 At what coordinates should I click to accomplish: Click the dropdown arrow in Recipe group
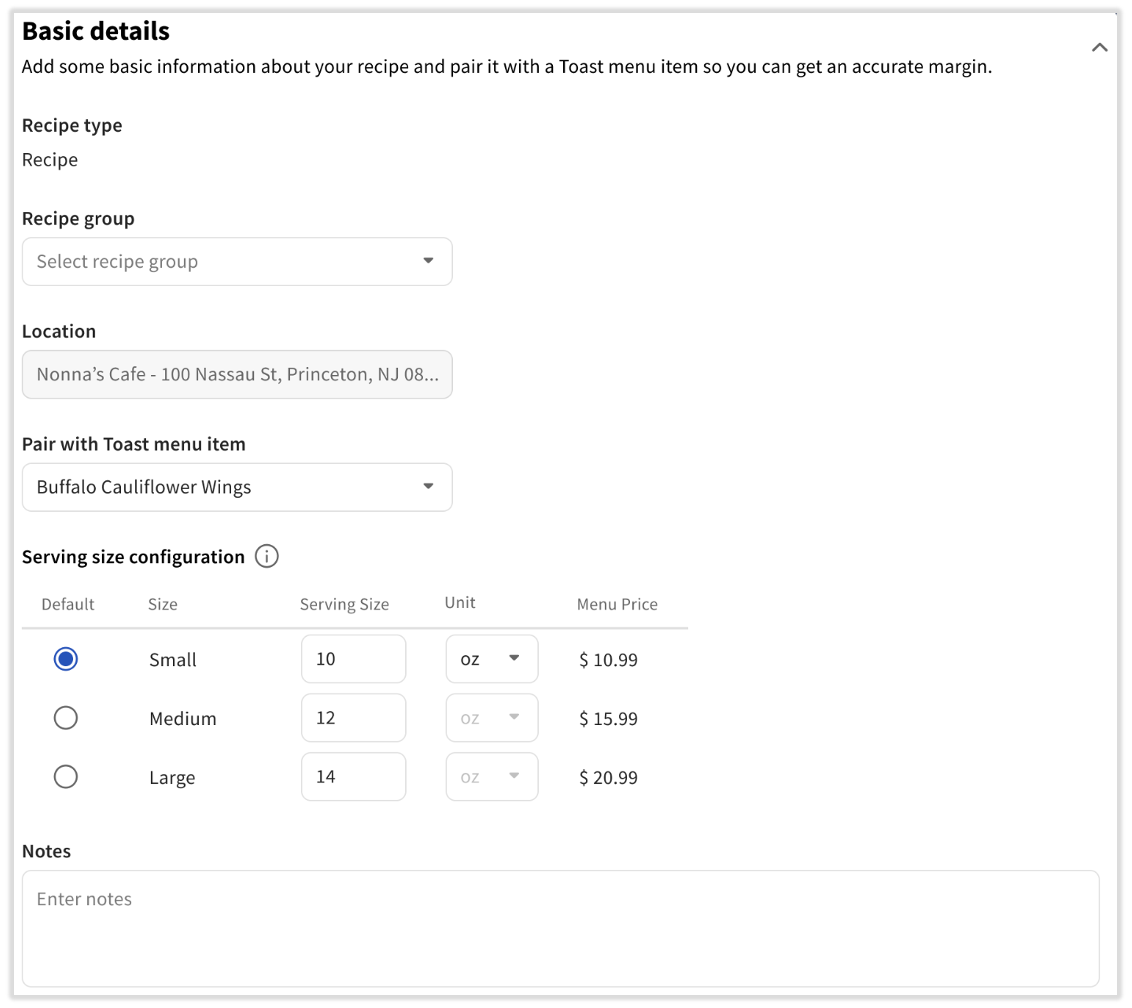428,261
